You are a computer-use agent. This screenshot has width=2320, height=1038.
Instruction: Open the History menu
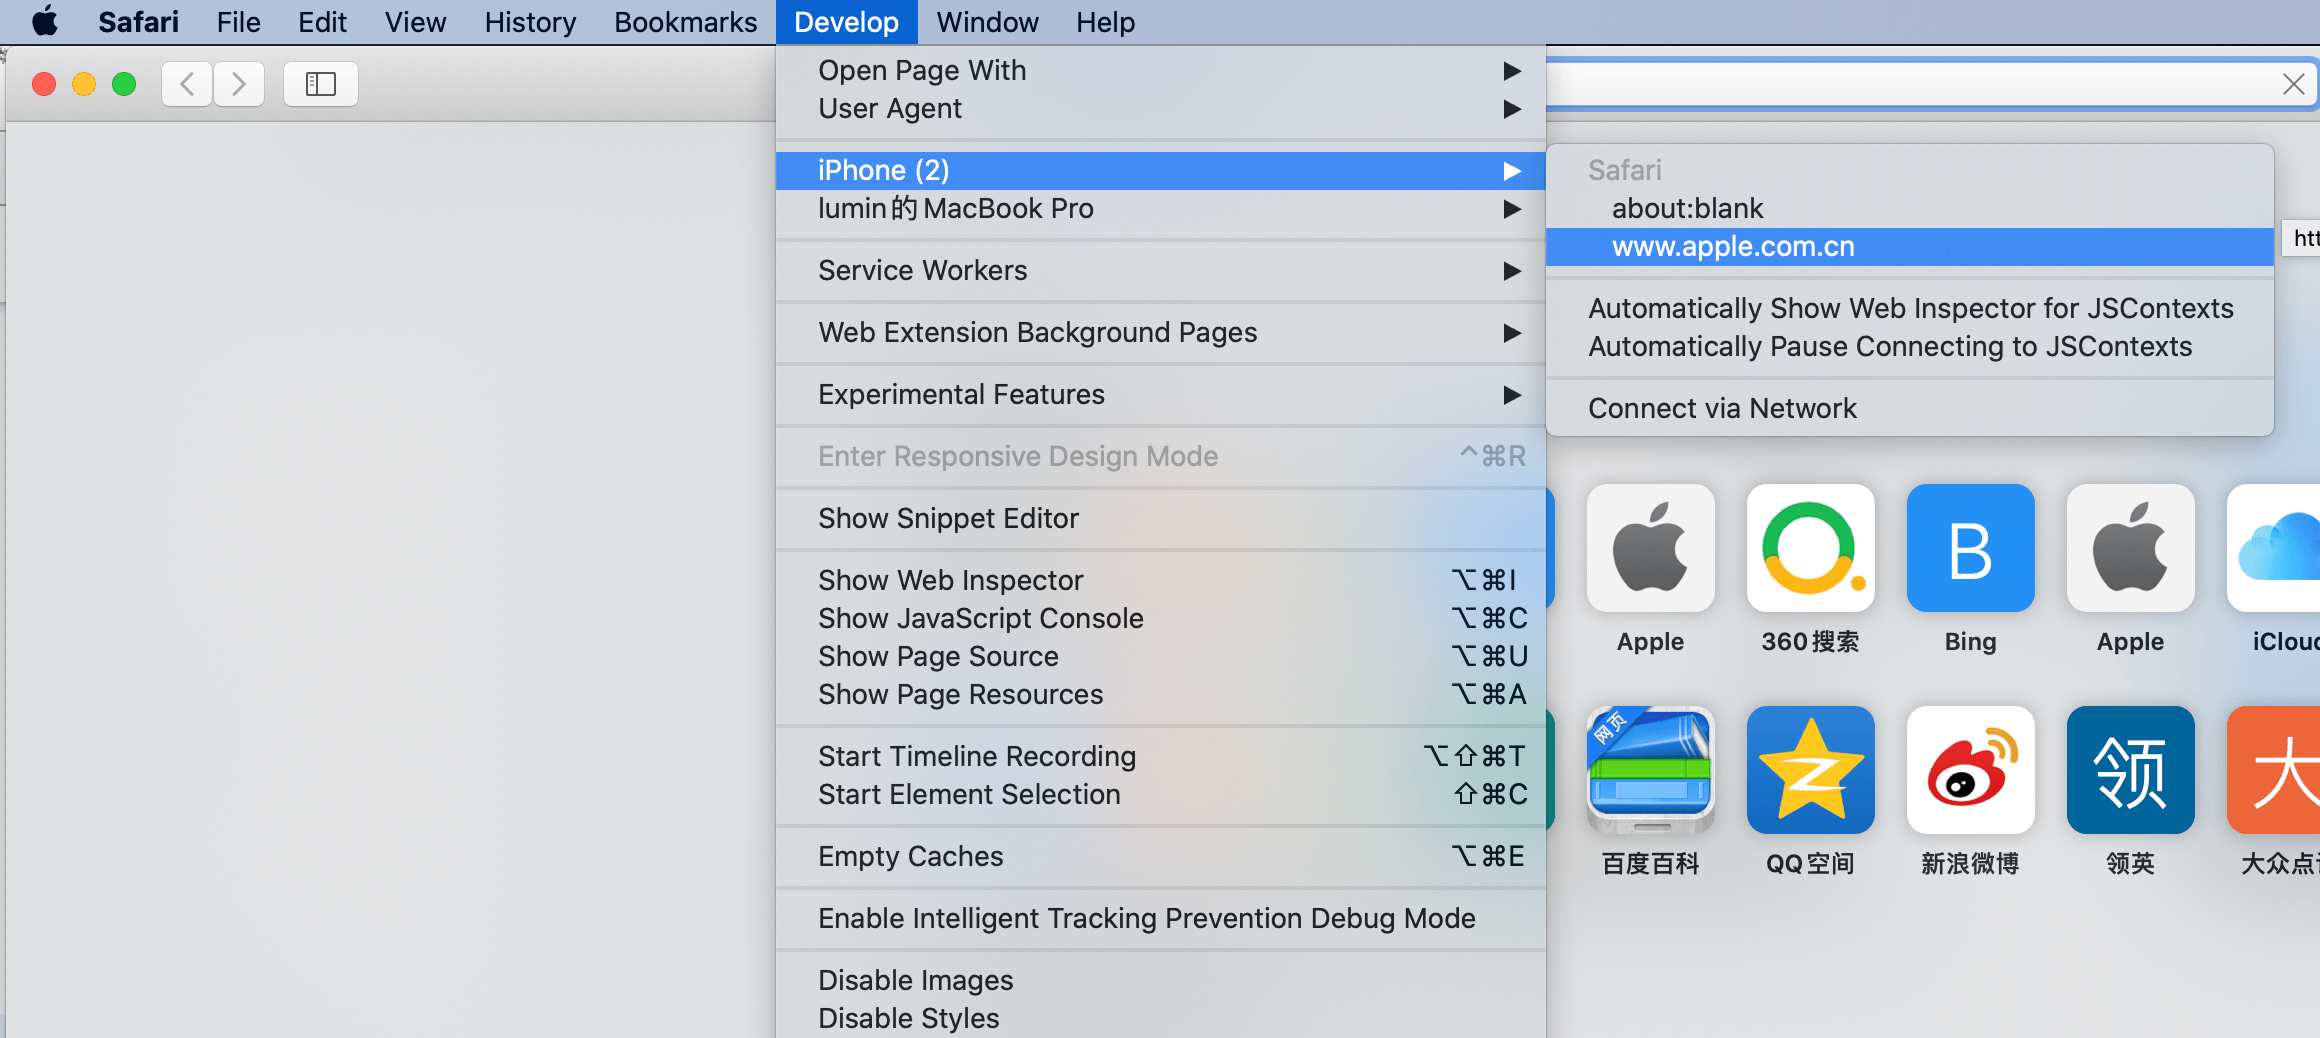pos(529,22)
